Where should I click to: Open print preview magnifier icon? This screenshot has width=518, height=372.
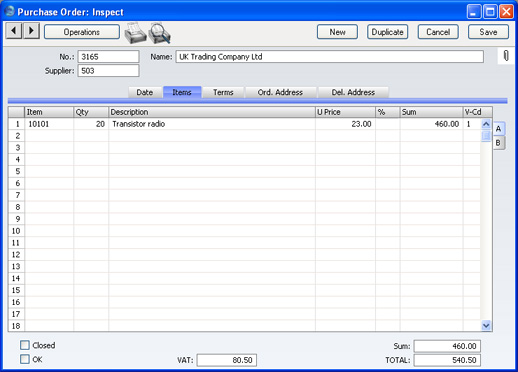tap(160, 33)
